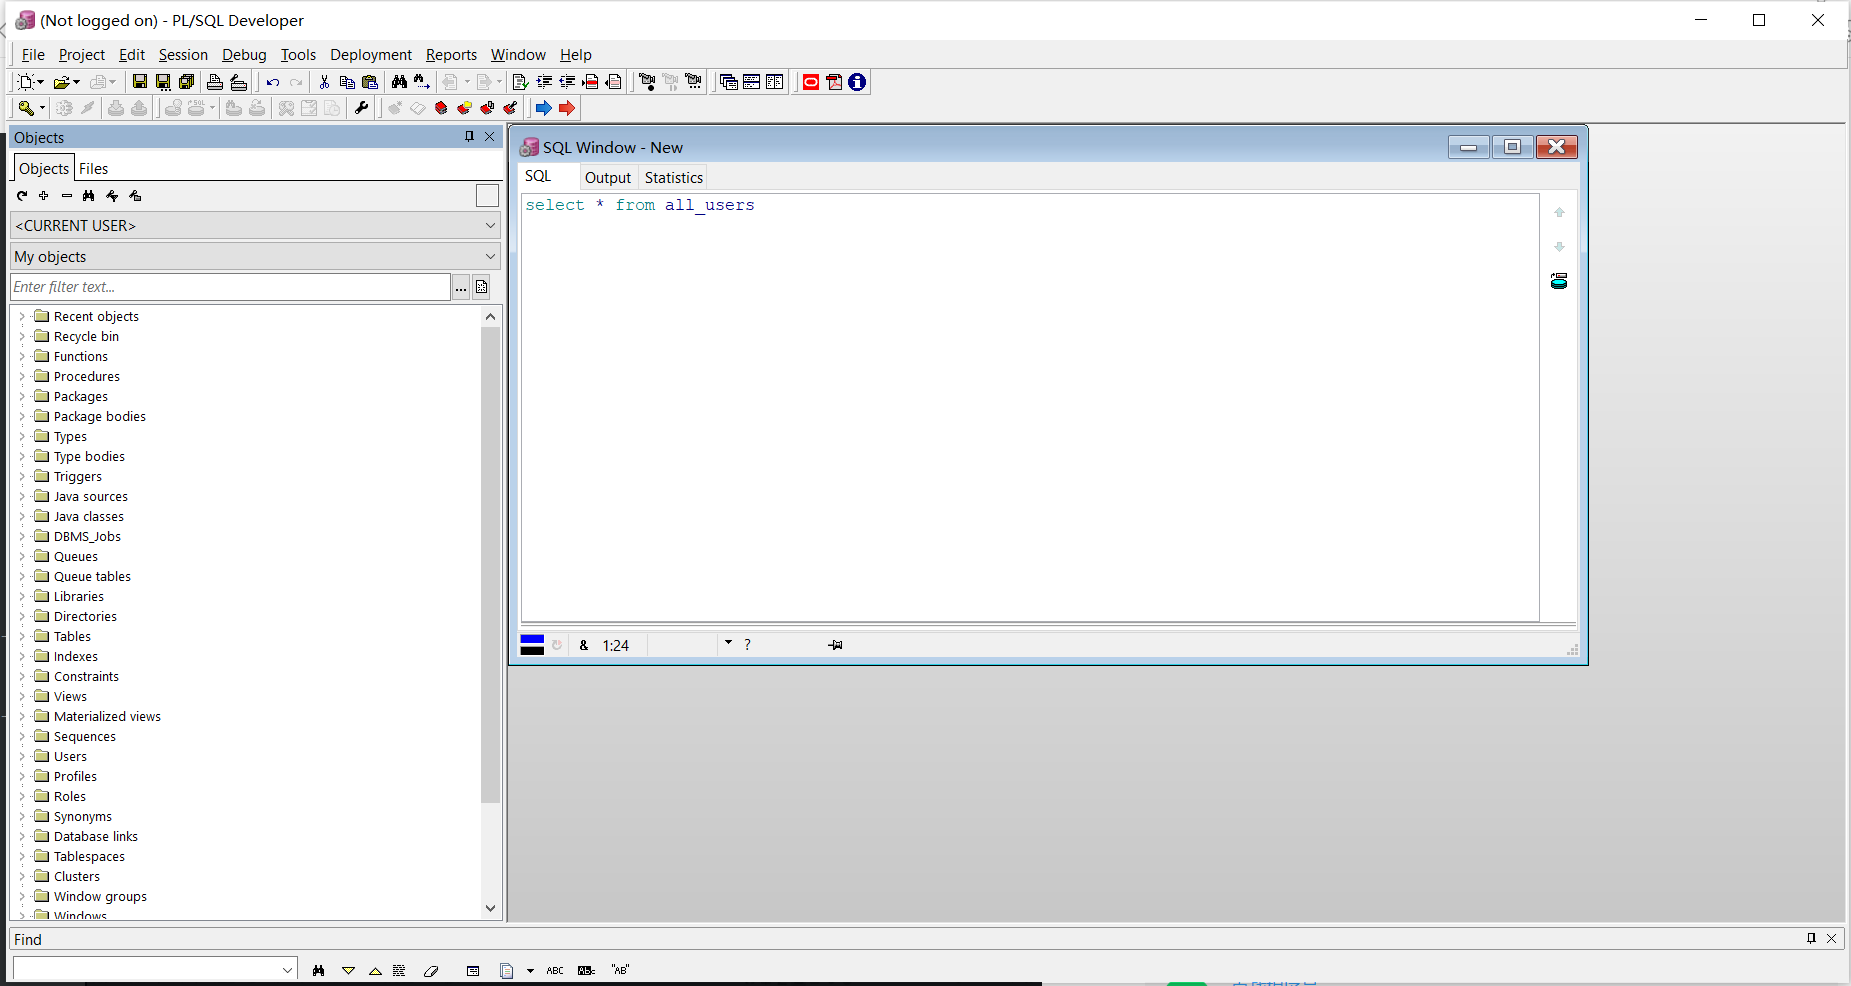Click the blue Info help icon
1851x986 pixels.
857,82
